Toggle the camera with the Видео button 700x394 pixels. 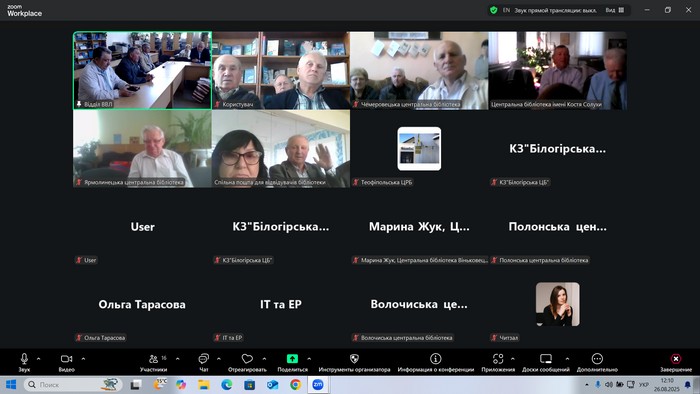(x=67, y=362)
